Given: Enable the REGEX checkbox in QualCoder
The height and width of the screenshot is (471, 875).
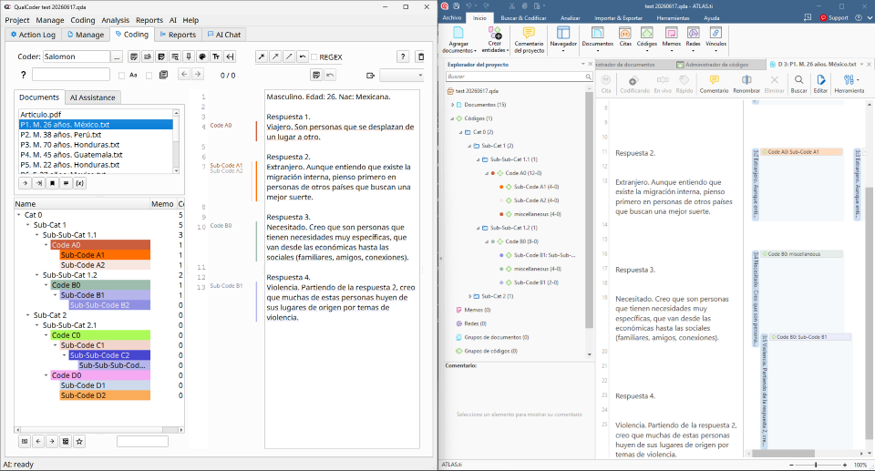Looking at the screenshot, I should (x=314, y=57).
